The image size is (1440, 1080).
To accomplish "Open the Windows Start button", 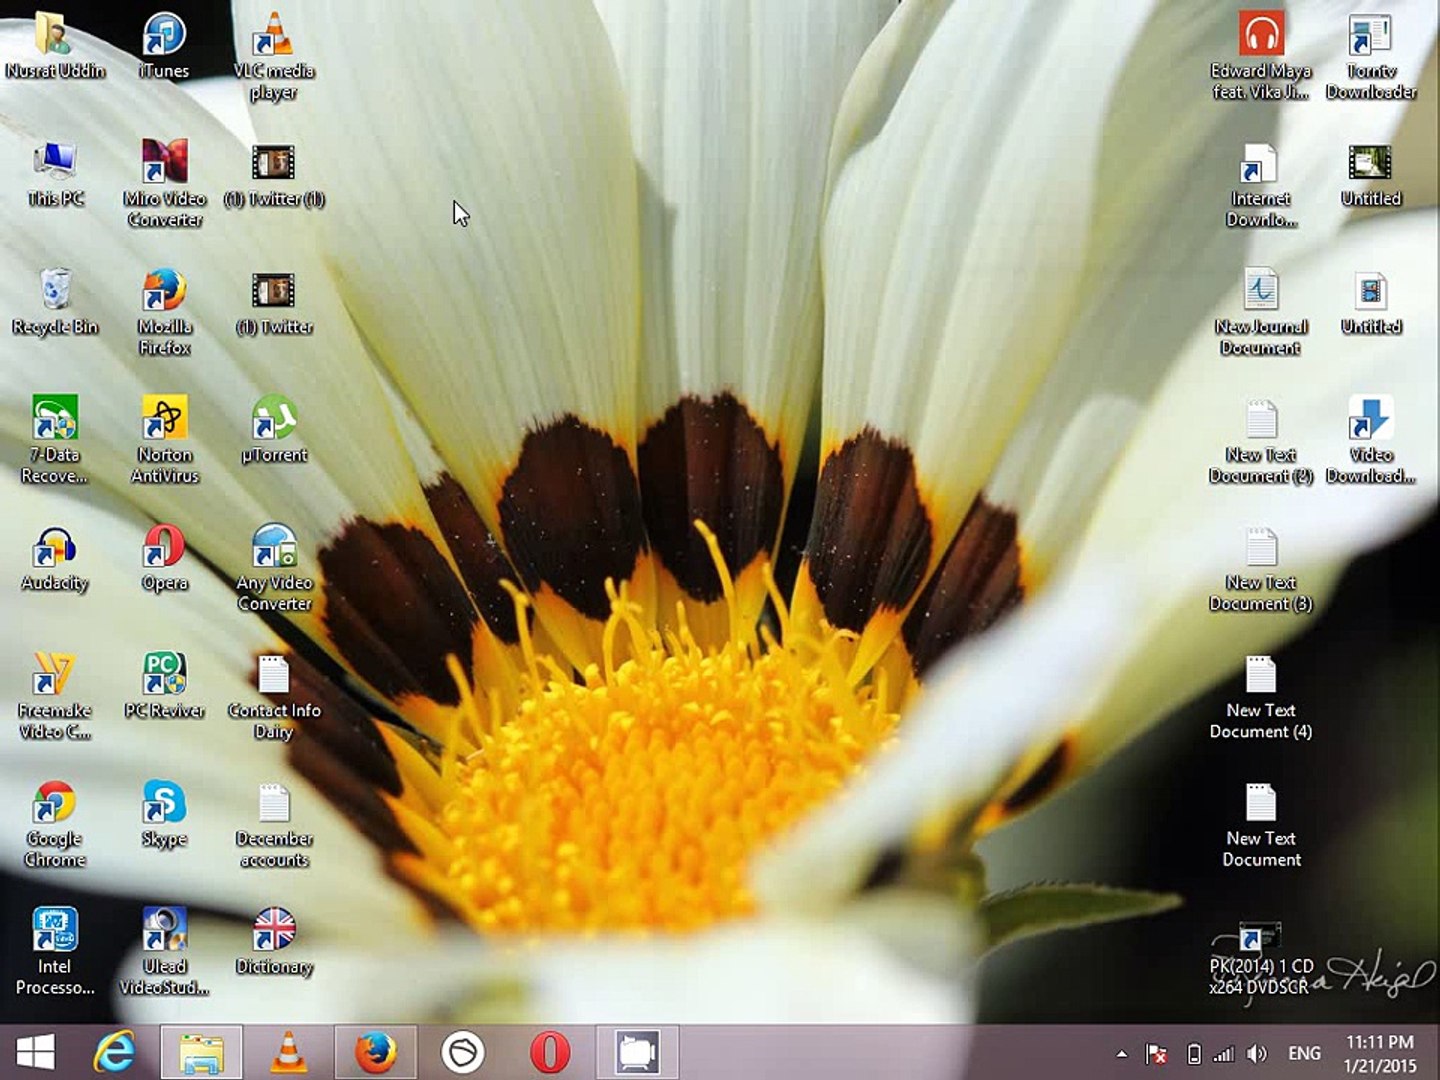I will tap(36, 1052).
